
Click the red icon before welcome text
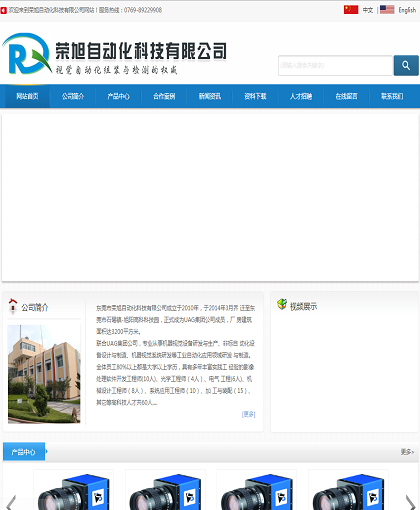point(3,11)
